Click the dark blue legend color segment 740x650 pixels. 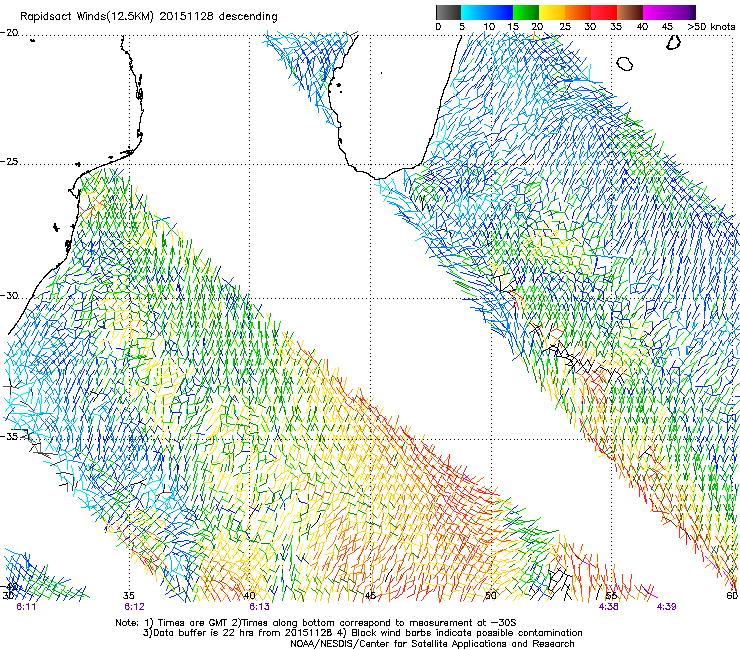[x=500, y=12]
